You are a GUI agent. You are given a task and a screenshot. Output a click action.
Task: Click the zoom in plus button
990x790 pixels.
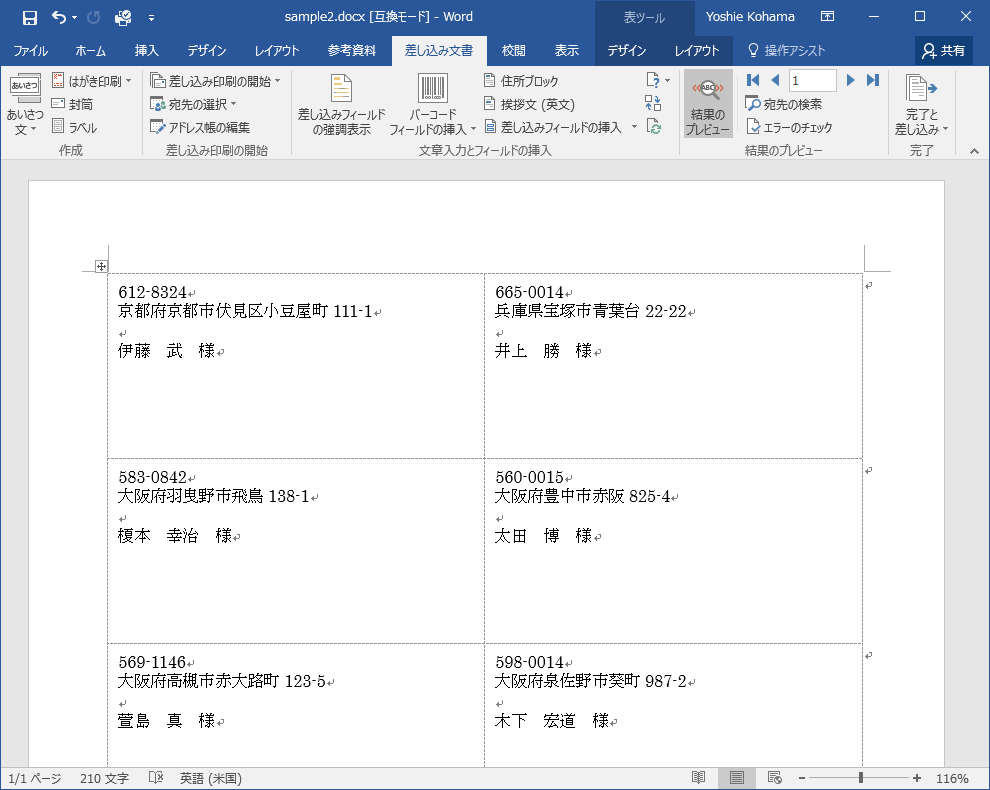coord(917,778)
